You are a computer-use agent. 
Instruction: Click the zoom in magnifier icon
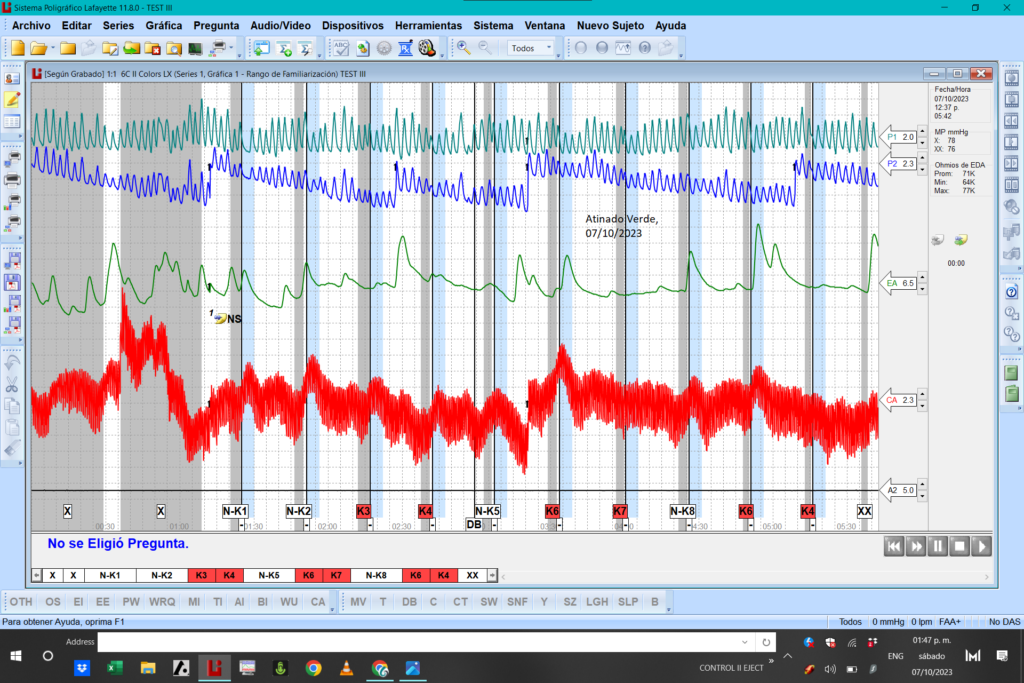(x=464, y=48)
